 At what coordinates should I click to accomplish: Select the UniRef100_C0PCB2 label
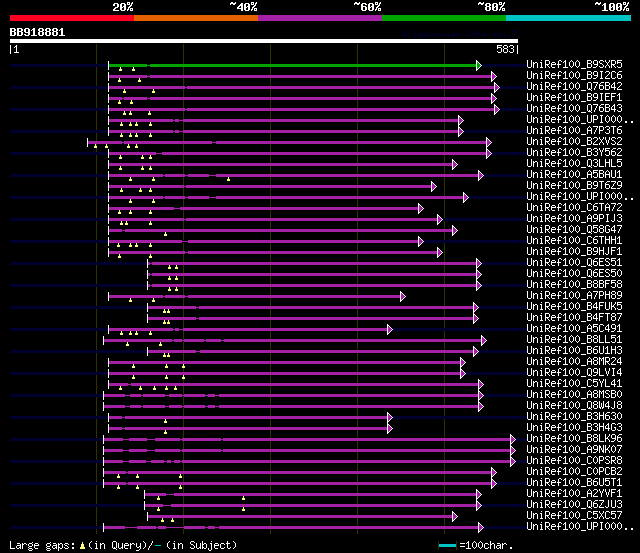coord(574,472)
